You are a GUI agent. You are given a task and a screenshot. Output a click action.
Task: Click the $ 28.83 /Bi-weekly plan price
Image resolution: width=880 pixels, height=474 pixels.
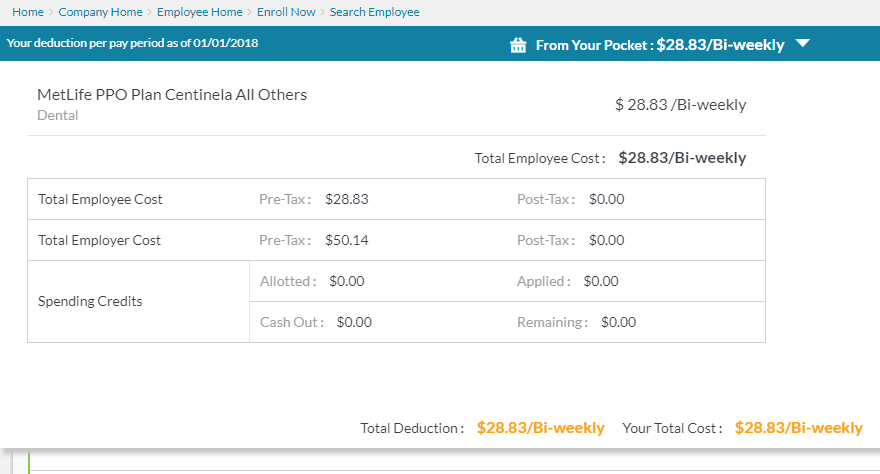pyautogui.click(x=680, y=105)
